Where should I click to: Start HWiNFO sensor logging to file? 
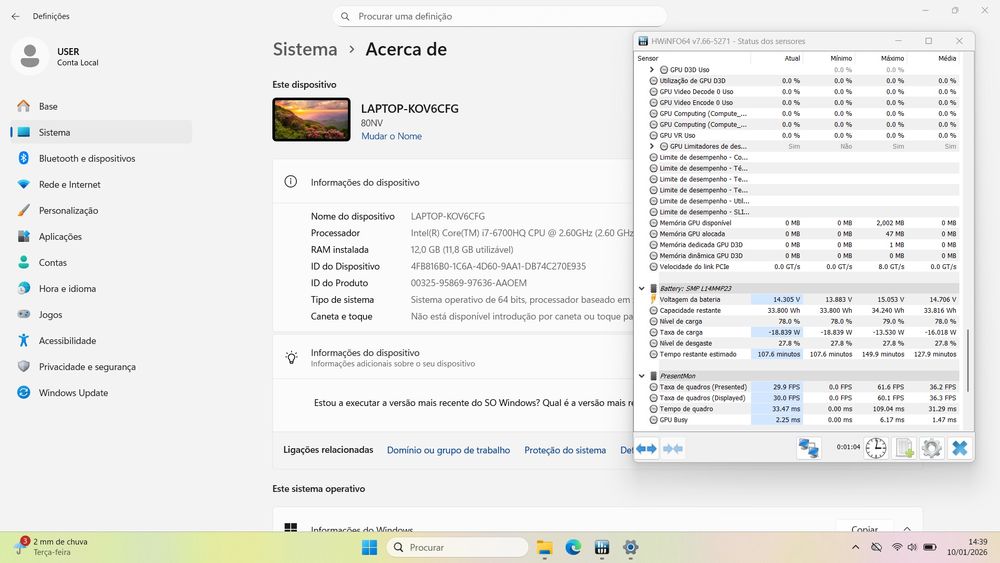coord(904,448)
